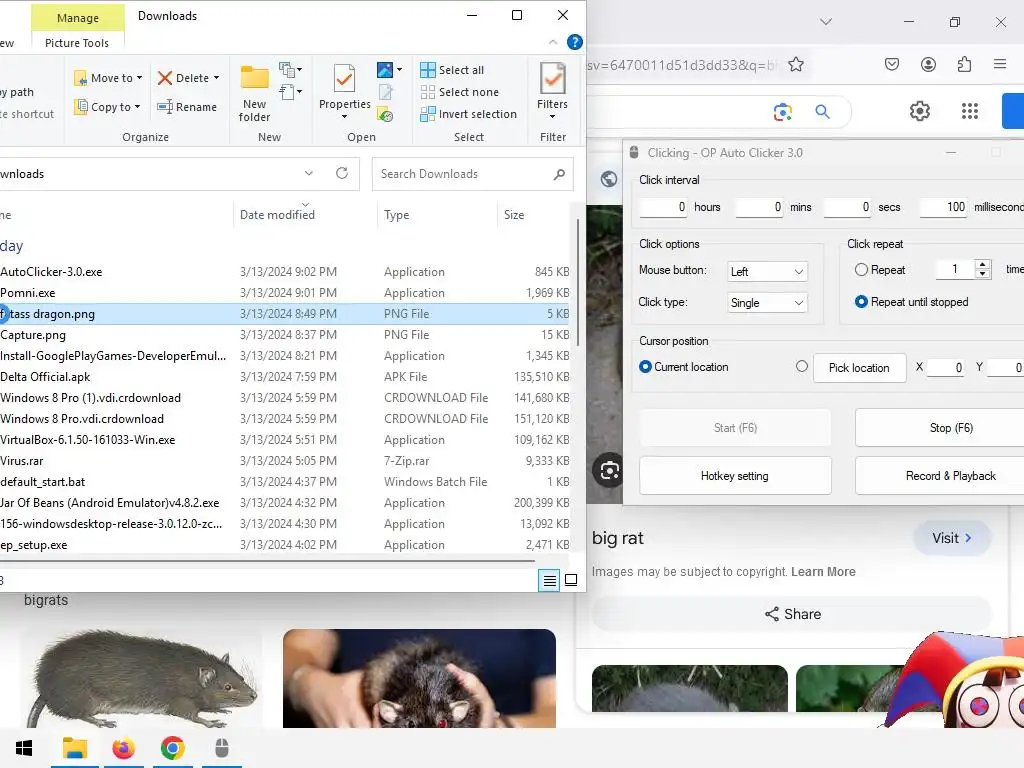This screenshot has width=1024, height=768.
Task: Click the milliseconds interval field
Action: pyautogui.click(x=943, y=207)
